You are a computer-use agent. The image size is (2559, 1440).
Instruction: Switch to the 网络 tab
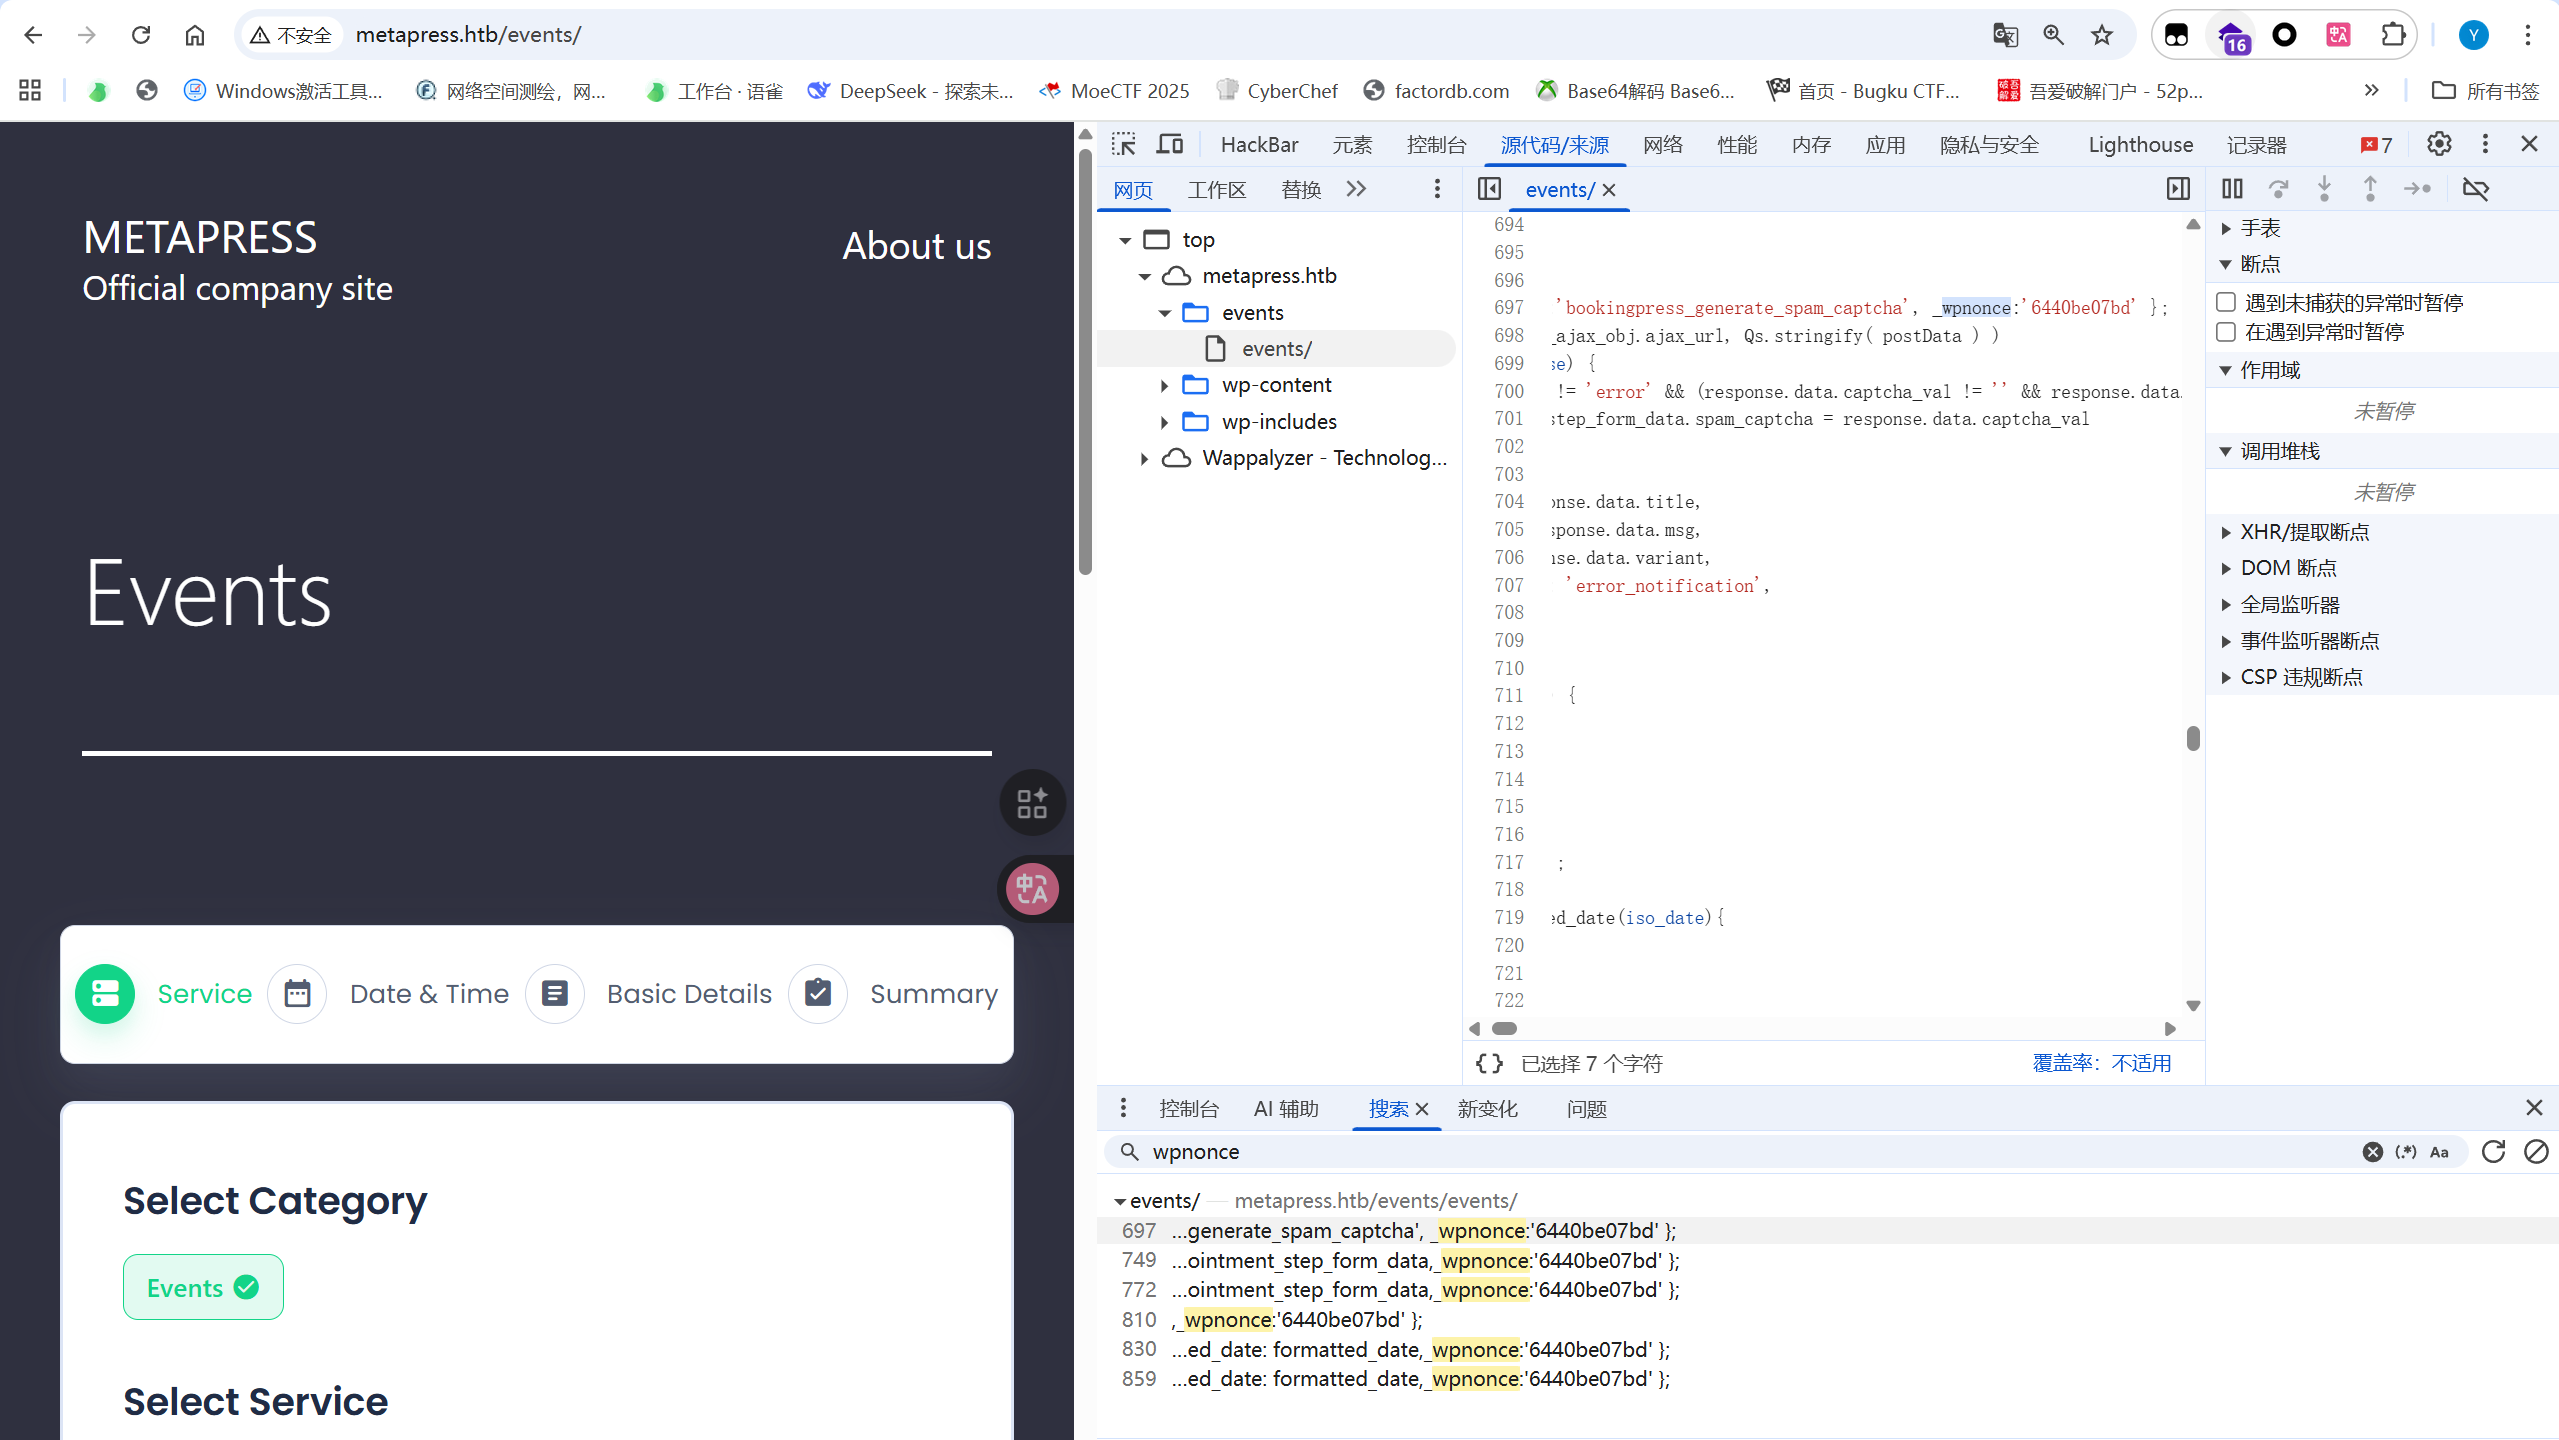point(1663,144)
